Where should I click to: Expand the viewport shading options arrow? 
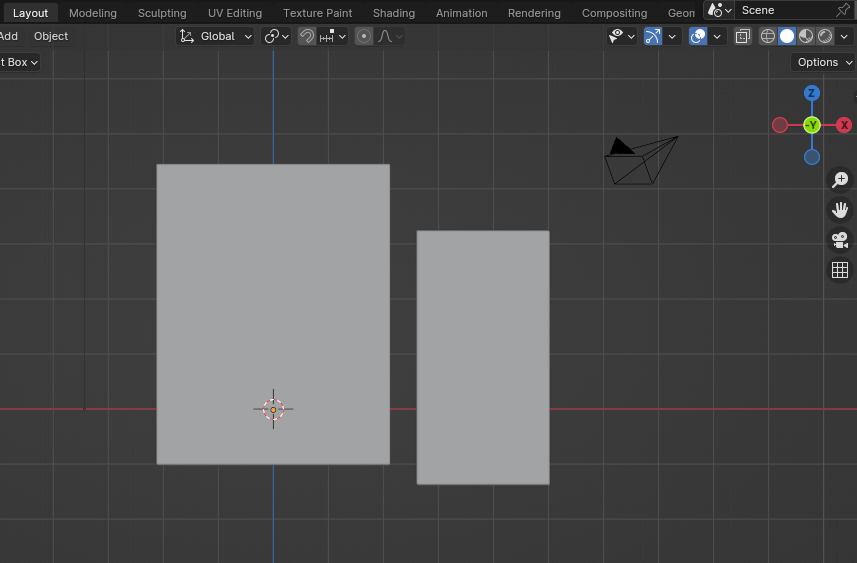(844, 36)
